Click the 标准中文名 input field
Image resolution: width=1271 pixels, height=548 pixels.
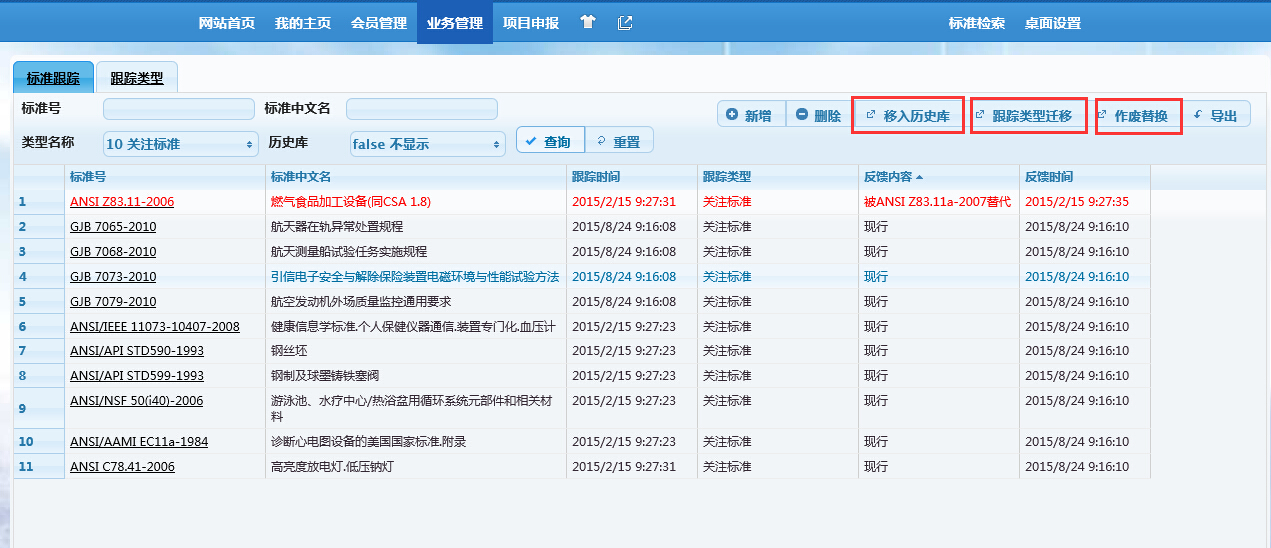click(x=421, y=108)
